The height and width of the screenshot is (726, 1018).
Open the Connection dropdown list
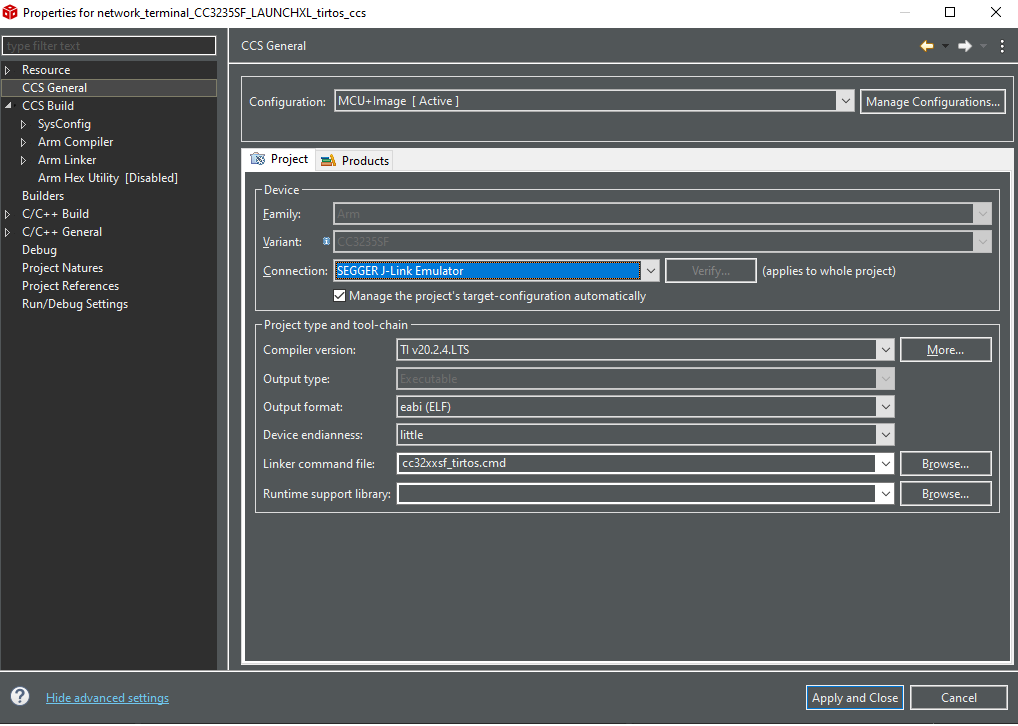[x=650, y=271]
